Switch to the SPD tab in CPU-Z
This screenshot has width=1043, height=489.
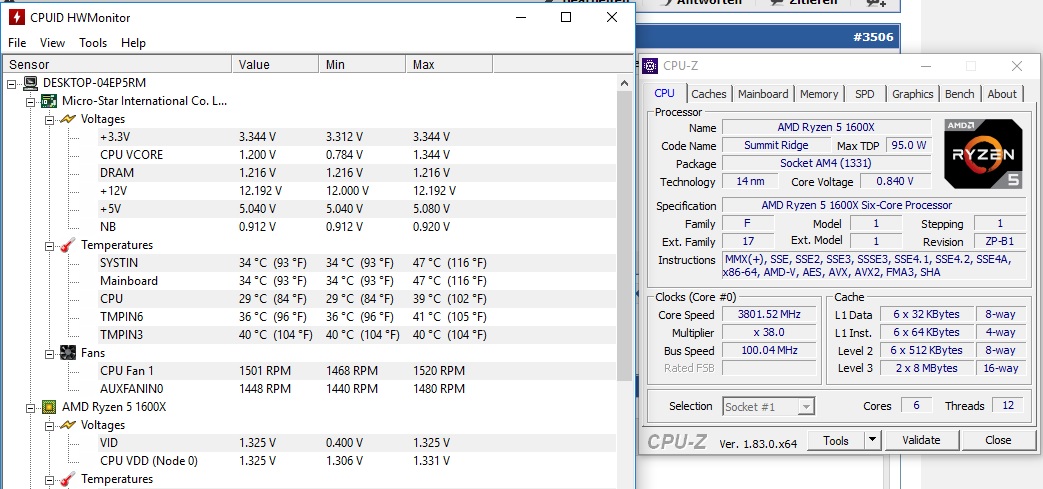click(865, 94)
